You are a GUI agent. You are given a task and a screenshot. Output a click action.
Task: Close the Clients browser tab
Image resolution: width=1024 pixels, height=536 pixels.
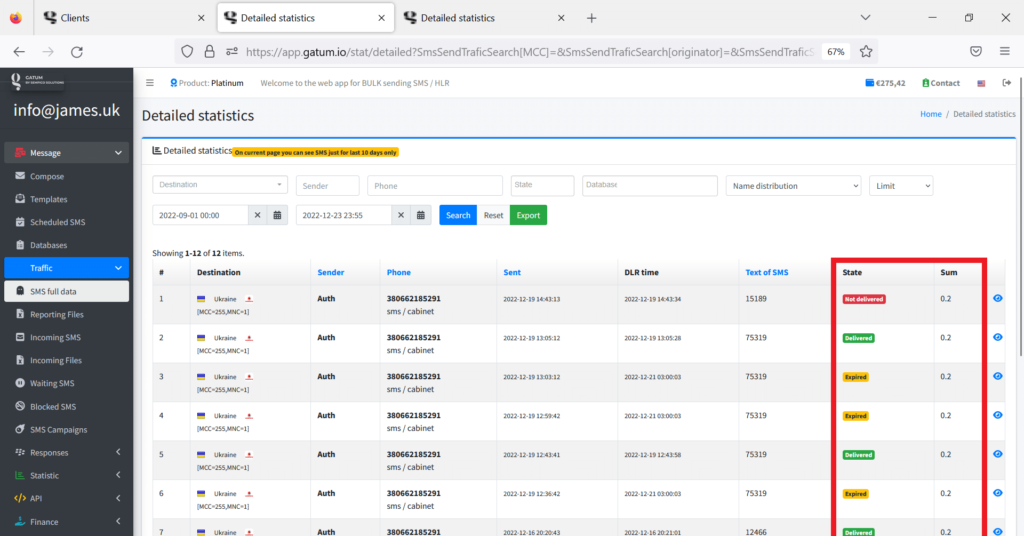[201, 18]
